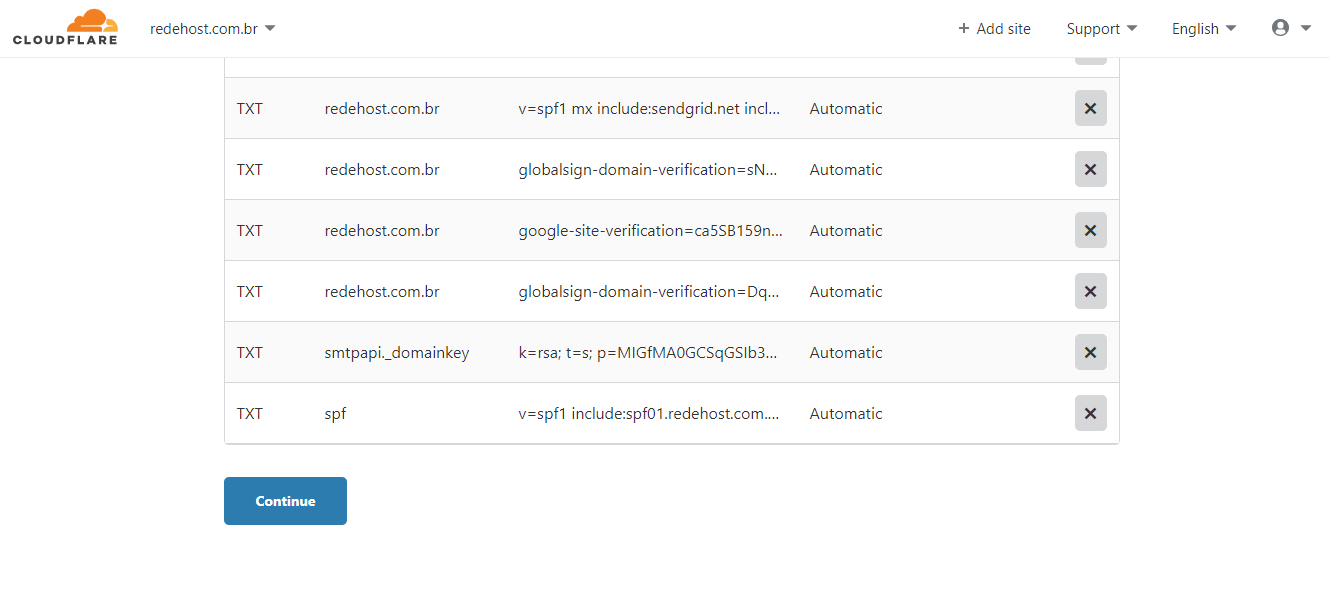
Task: Click the Add site link
Action: 994,29
